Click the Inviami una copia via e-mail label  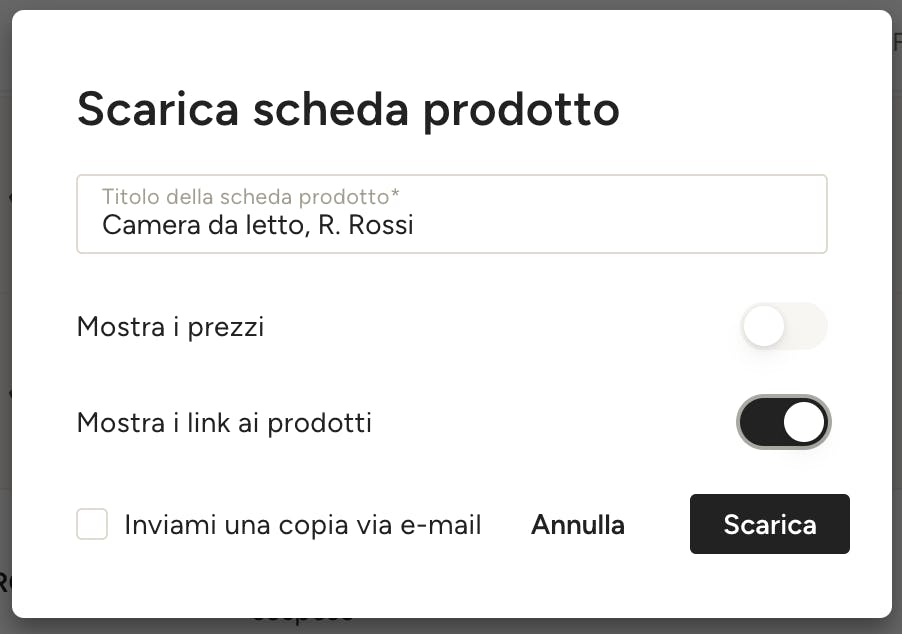pos(303,525)
